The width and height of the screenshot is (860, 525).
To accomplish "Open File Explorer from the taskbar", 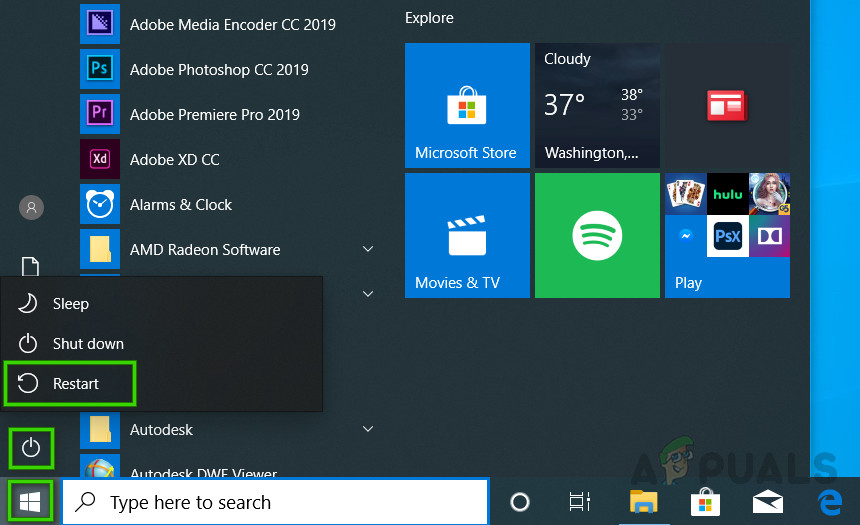I will click(643, 501).
